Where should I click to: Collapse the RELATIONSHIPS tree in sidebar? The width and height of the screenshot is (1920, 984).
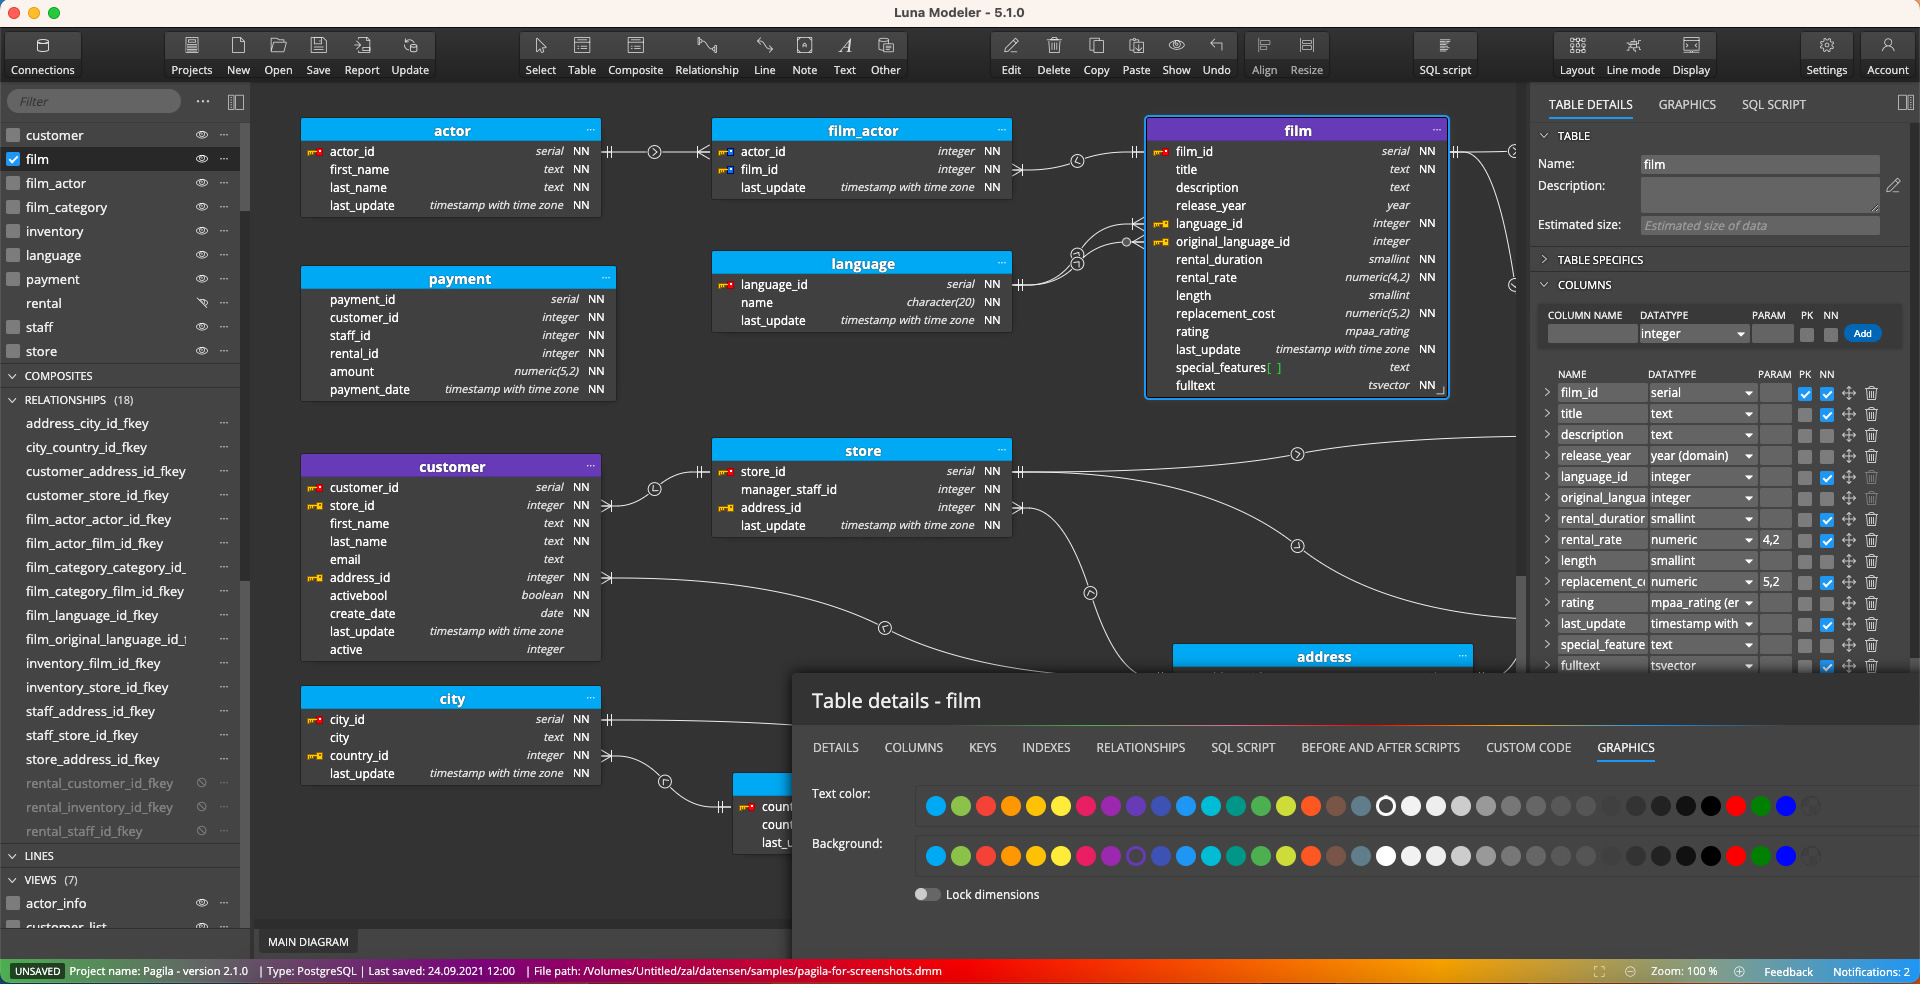(x=14, y=399)
